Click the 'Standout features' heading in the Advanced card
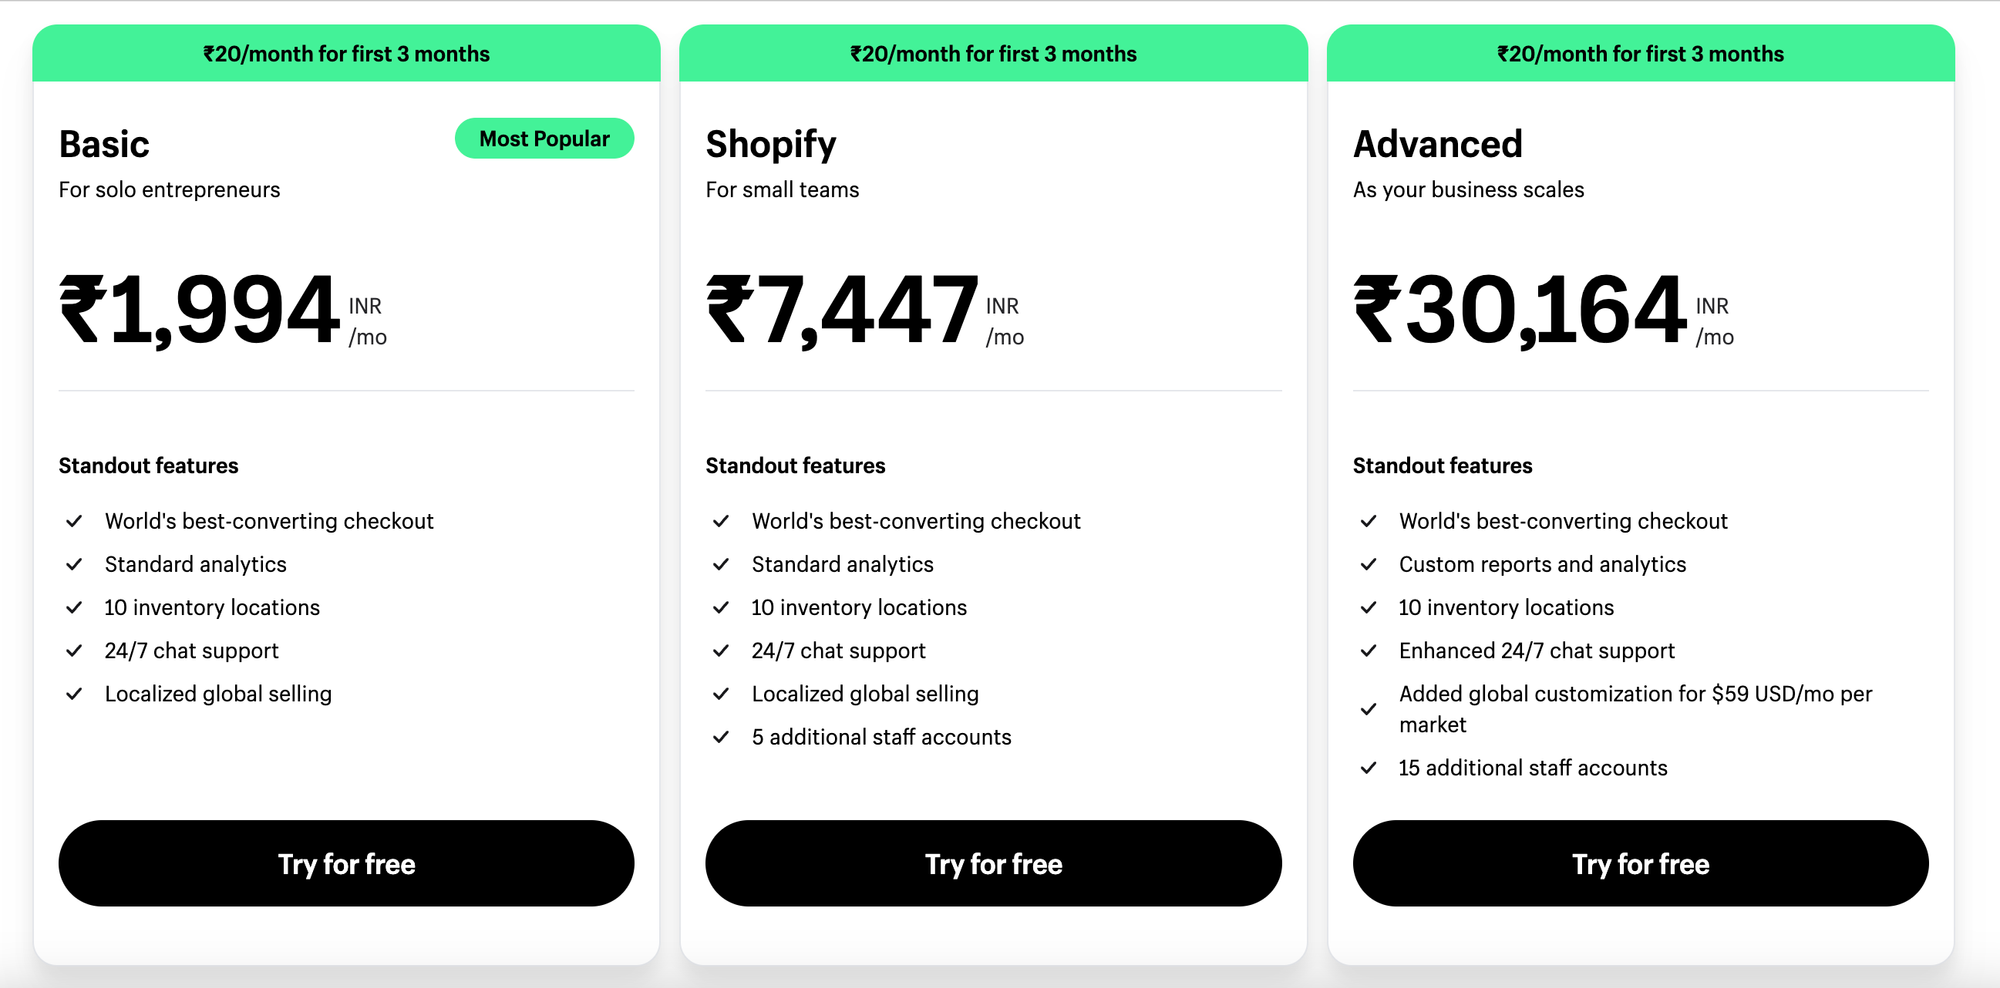 tap(1442, 465)
